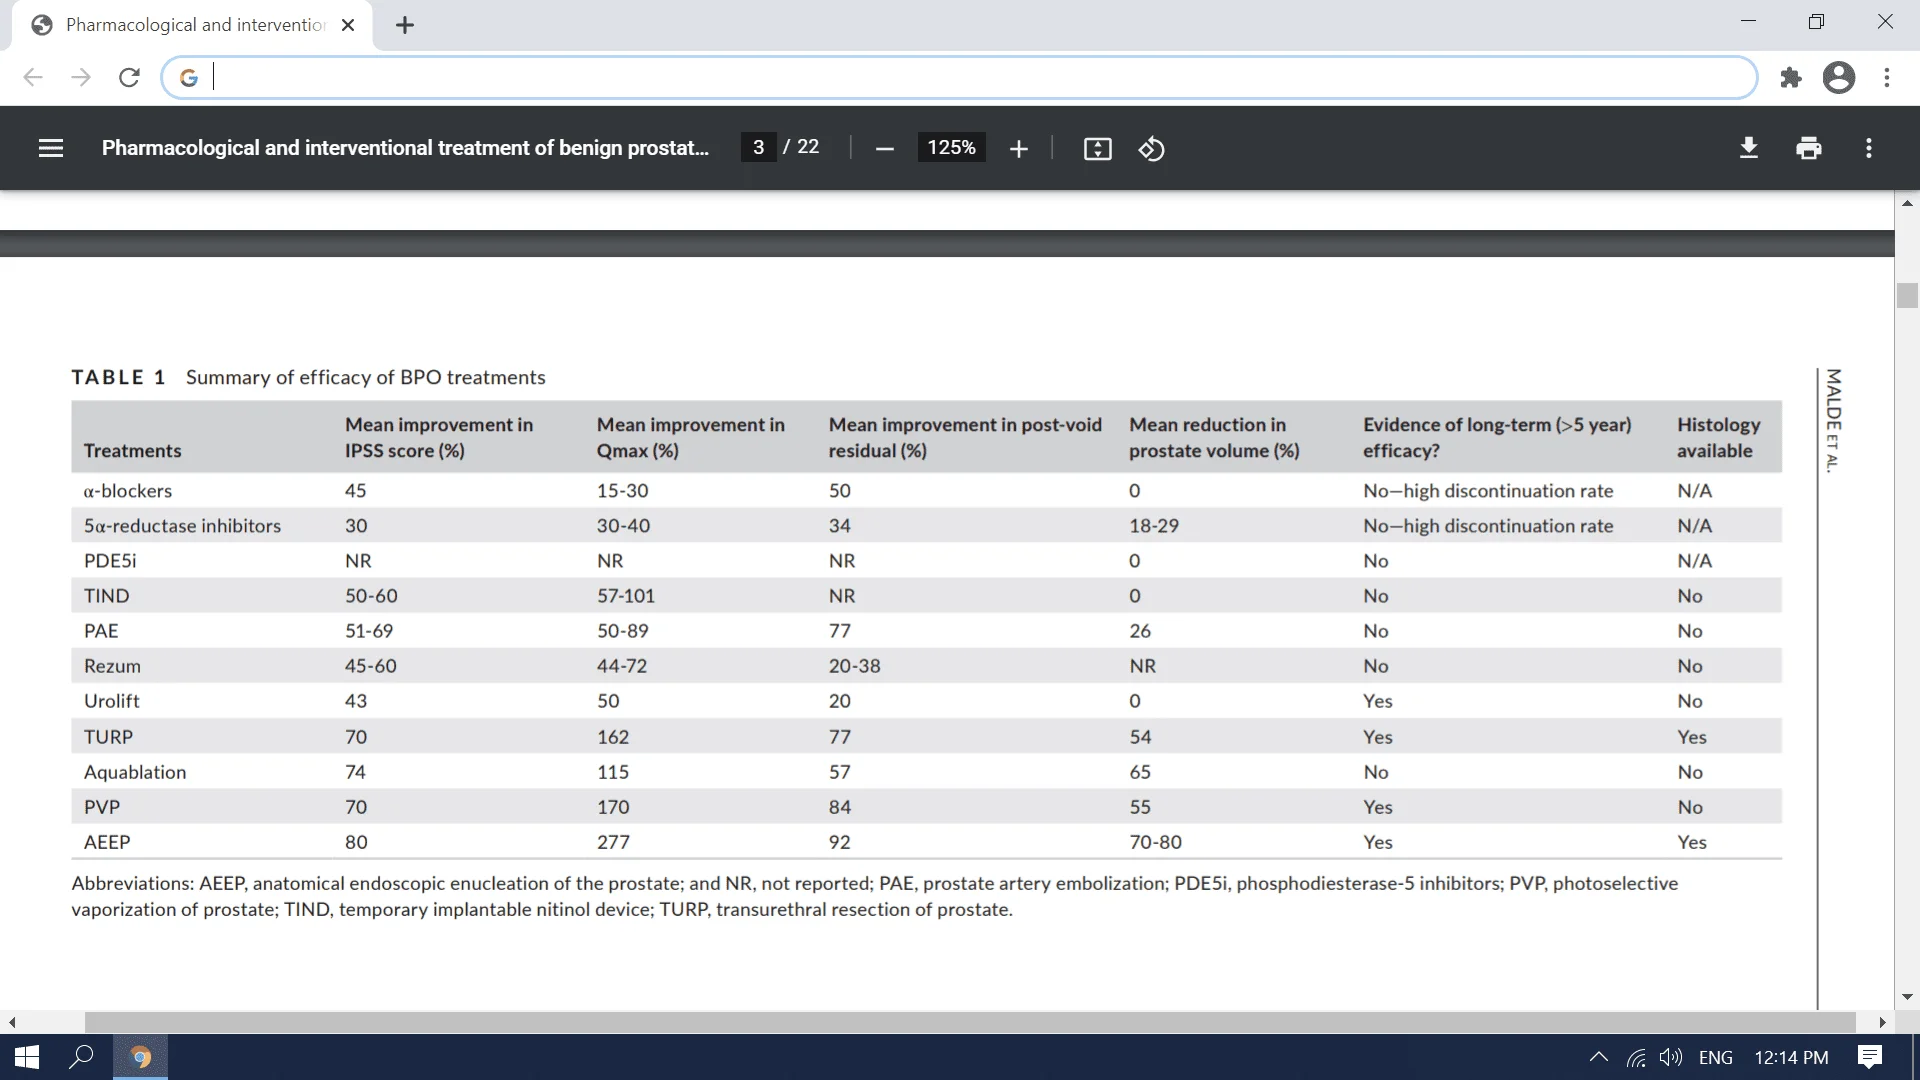This screenshot has height=1080, width=1920.
Task: Click vertical scrollbar down arrow
Action: click(1907, 997)
